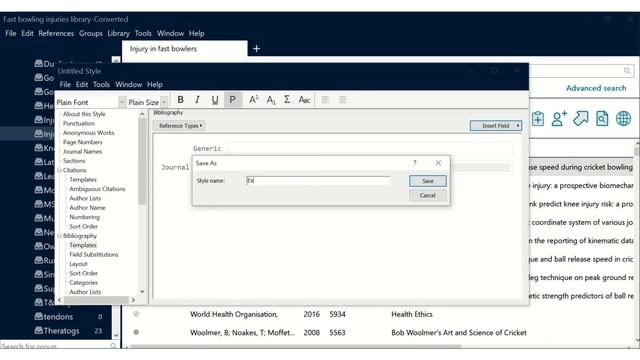Open the Groups menu

tap(91, 33)
